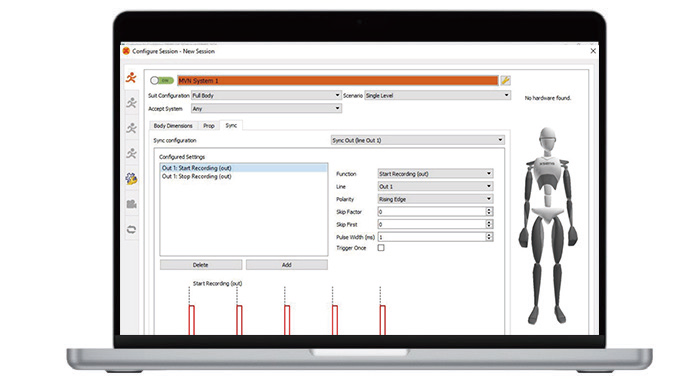Switch to the Prop tab
Image resolution: width=683 pixels, height=385 pixels.
click(x=209, y=125)
